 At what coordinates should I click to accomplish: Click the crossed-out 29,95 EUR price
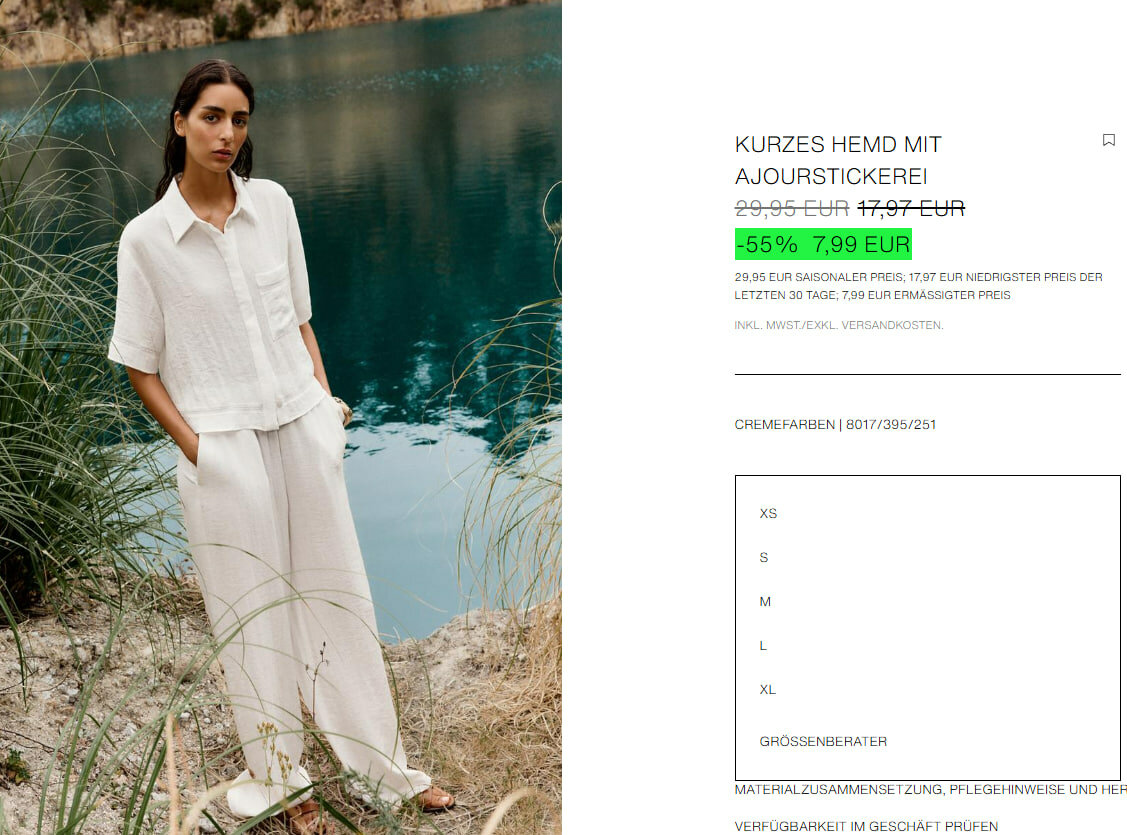click(x=791, y=208)
